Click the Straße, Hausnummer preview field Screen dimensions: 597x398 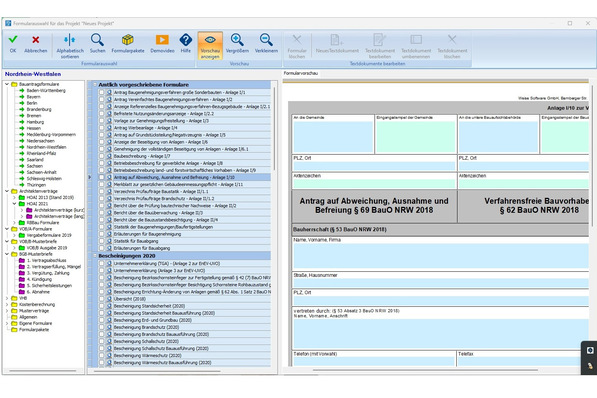441,283
